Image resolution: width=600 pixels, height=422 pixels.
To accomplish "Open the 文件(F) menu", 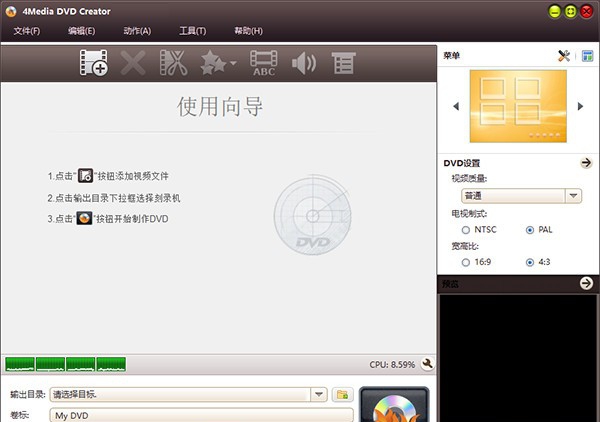I will pyautogui.click(x=27, y=31).
